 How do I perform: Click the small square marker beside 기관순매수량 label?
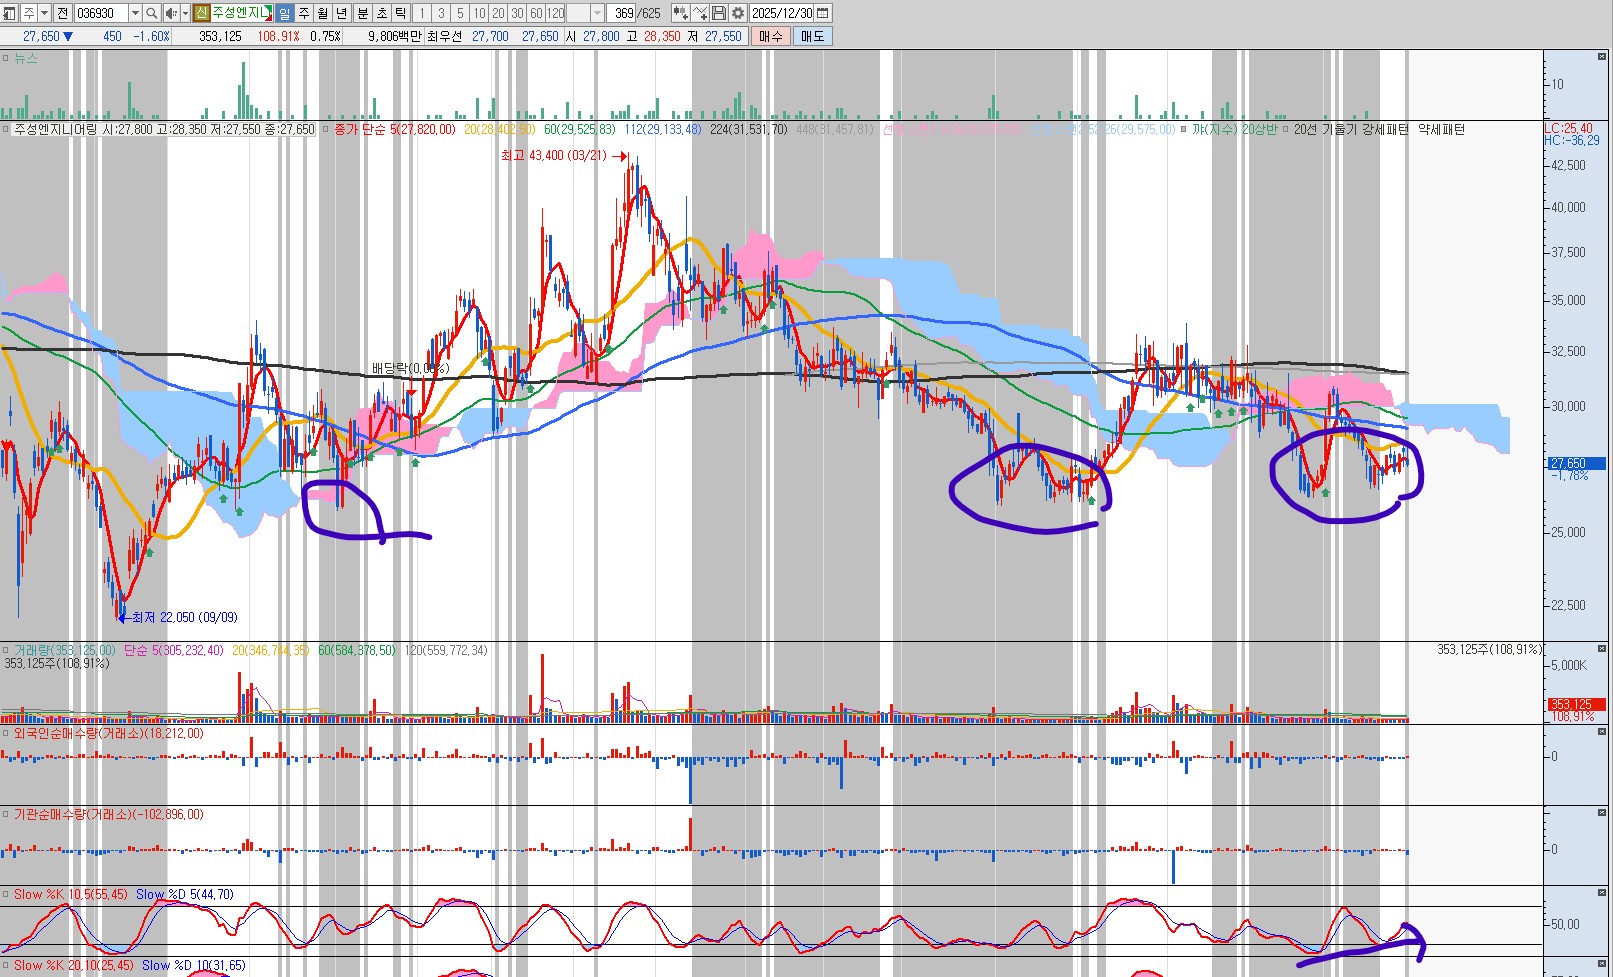6,814
